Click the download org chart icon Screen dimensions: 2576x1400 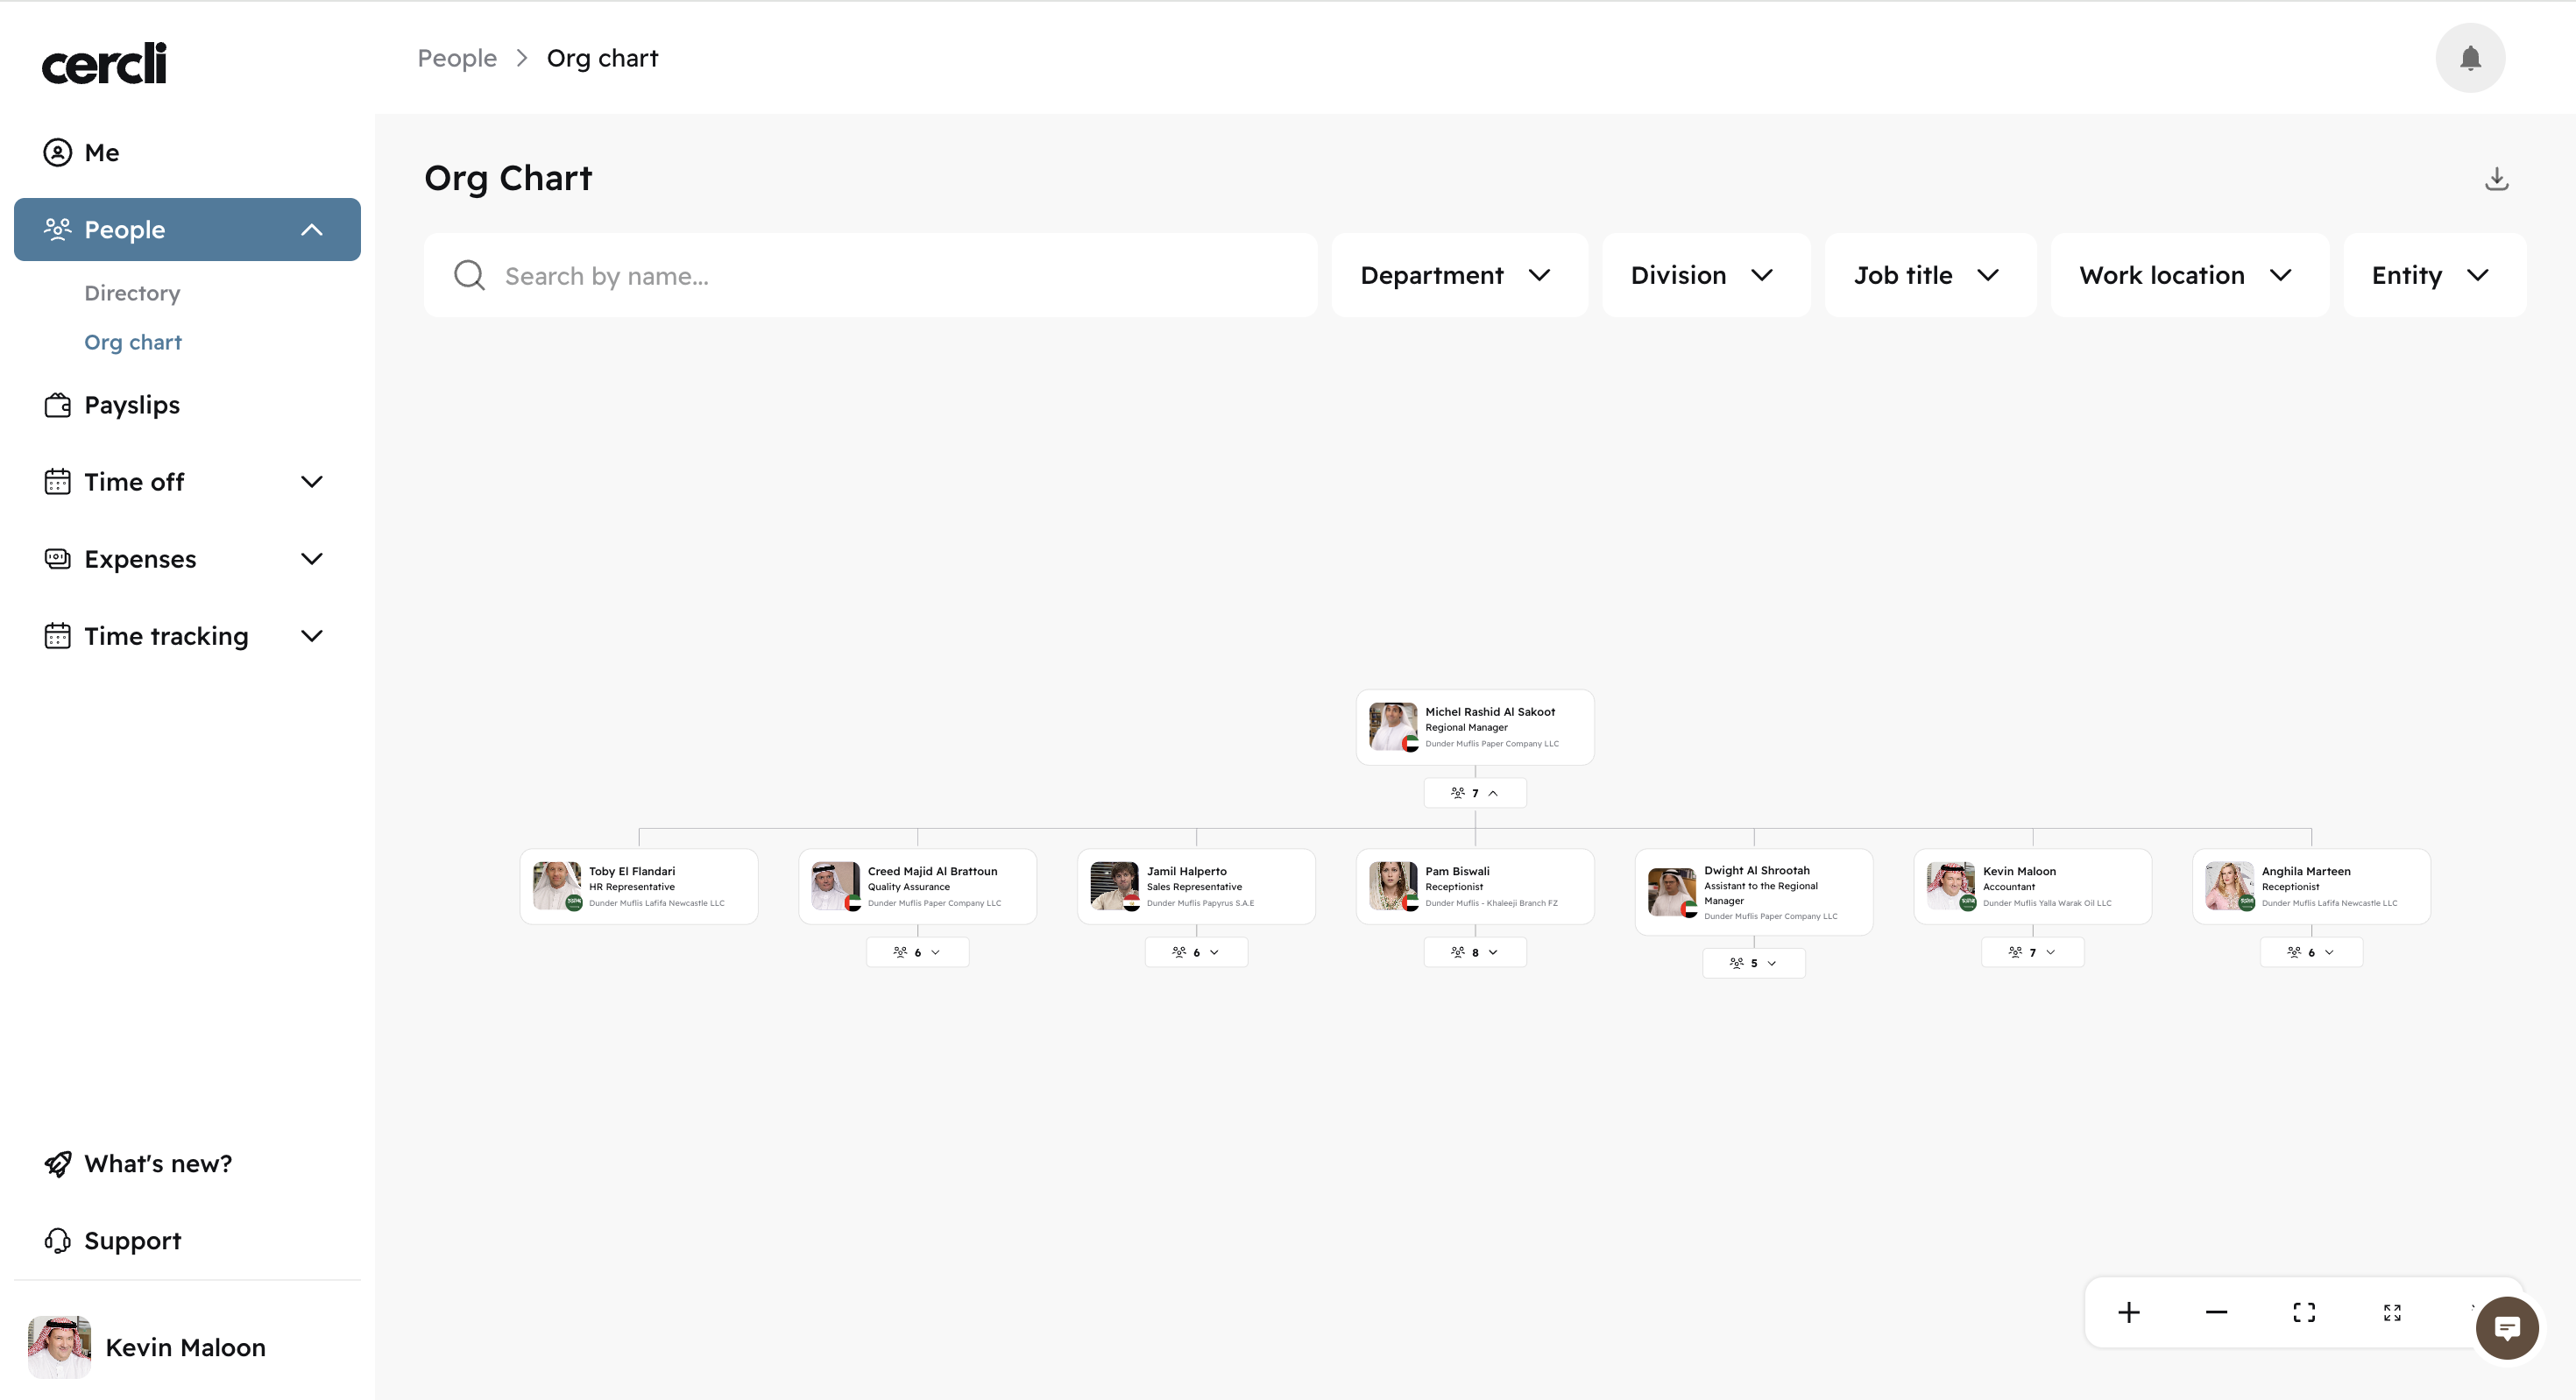pyautogui.click(x=2496, y=178)
